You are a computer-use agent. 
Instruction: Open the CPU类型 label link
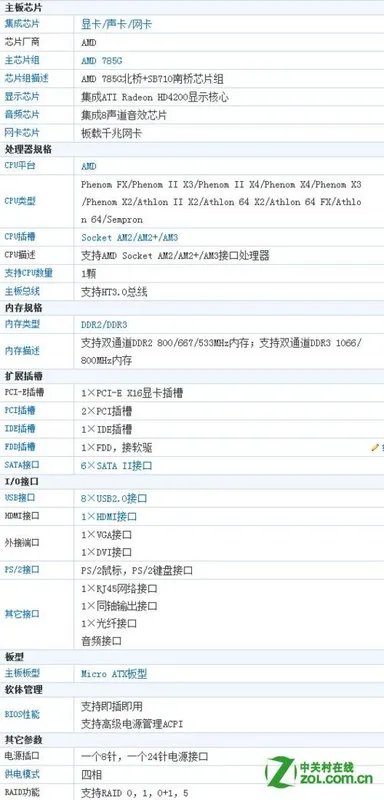pos(20,201)
